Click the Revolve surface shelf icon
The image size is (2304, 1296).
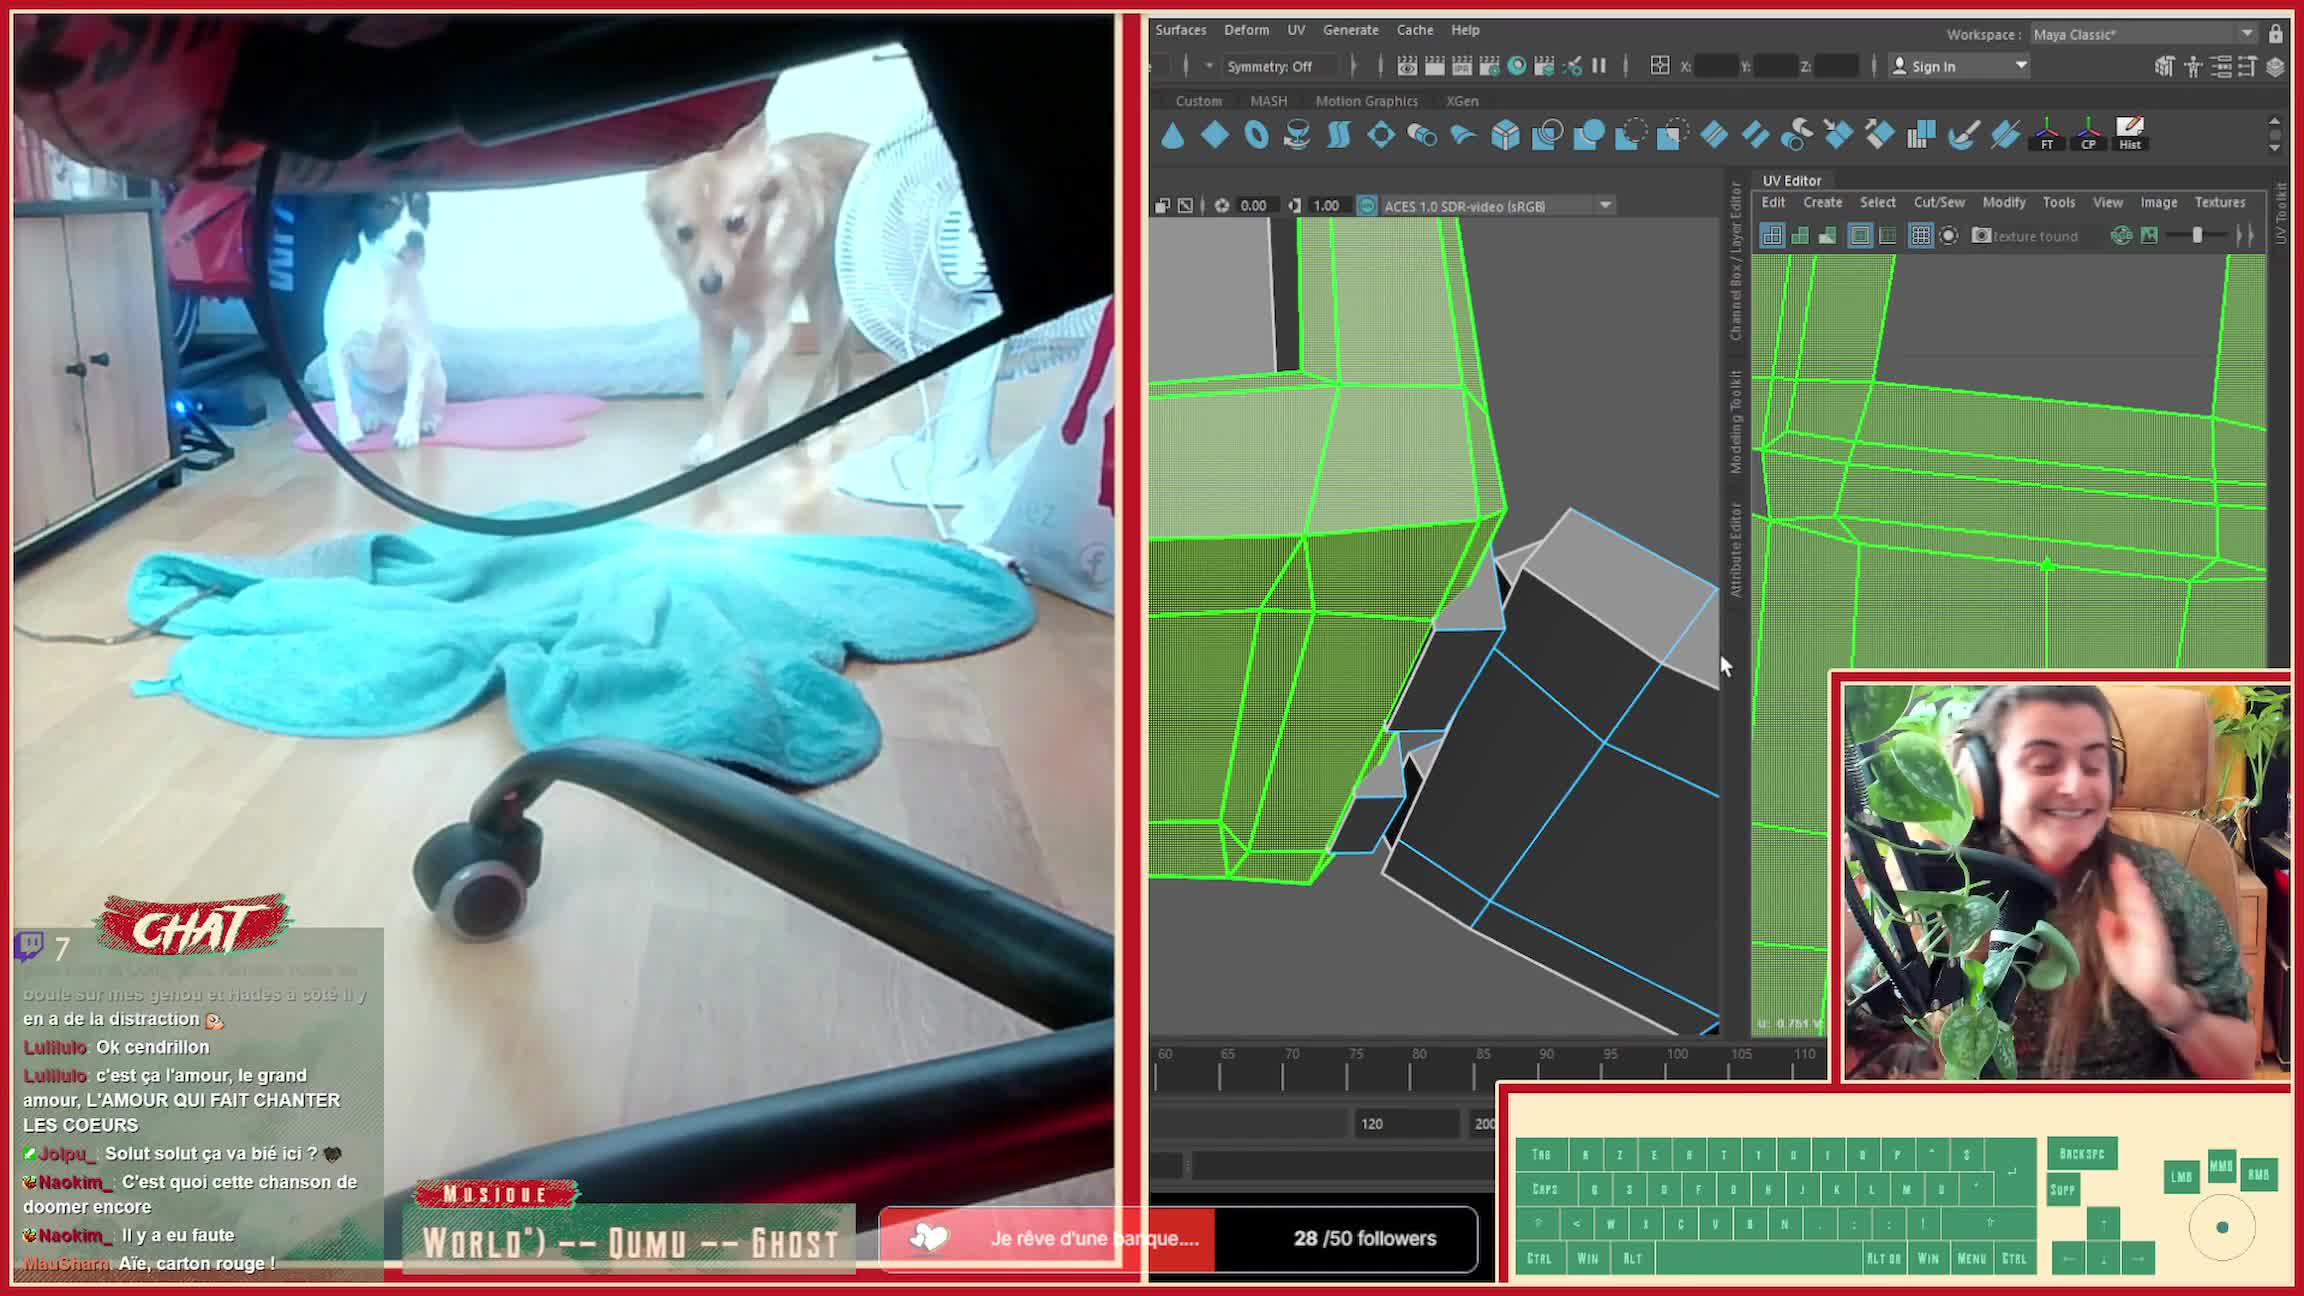point(1297,134)
